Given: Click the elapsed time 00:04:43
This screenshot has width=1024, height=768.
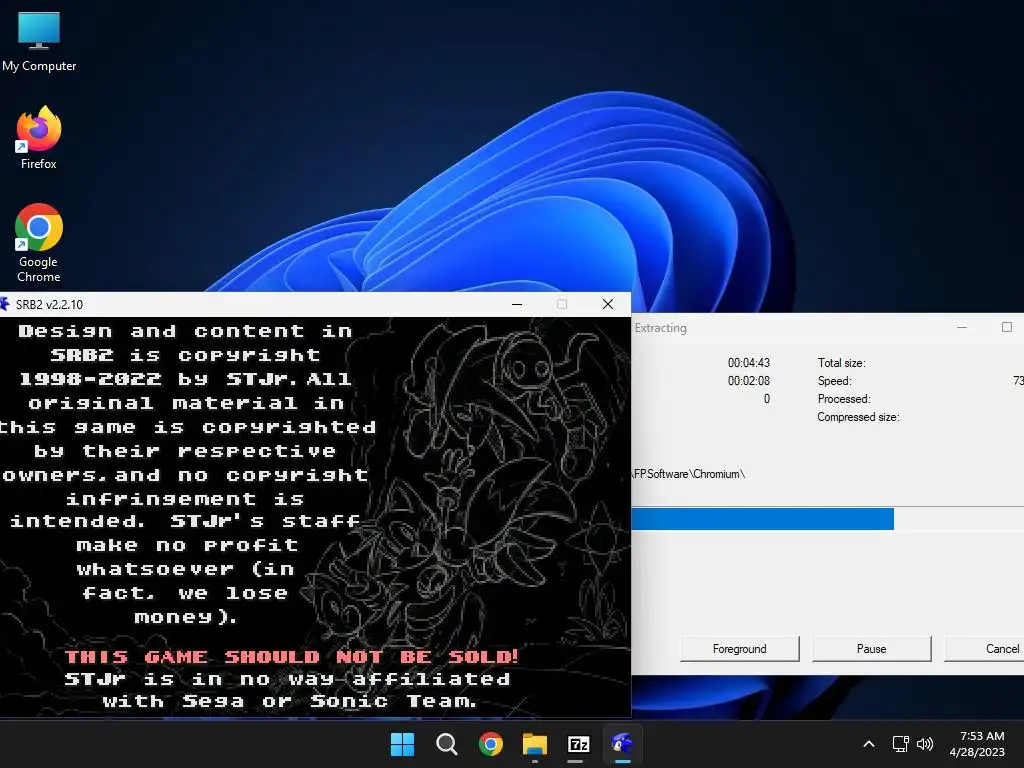Looking at the screenshot, I should 748,362.
